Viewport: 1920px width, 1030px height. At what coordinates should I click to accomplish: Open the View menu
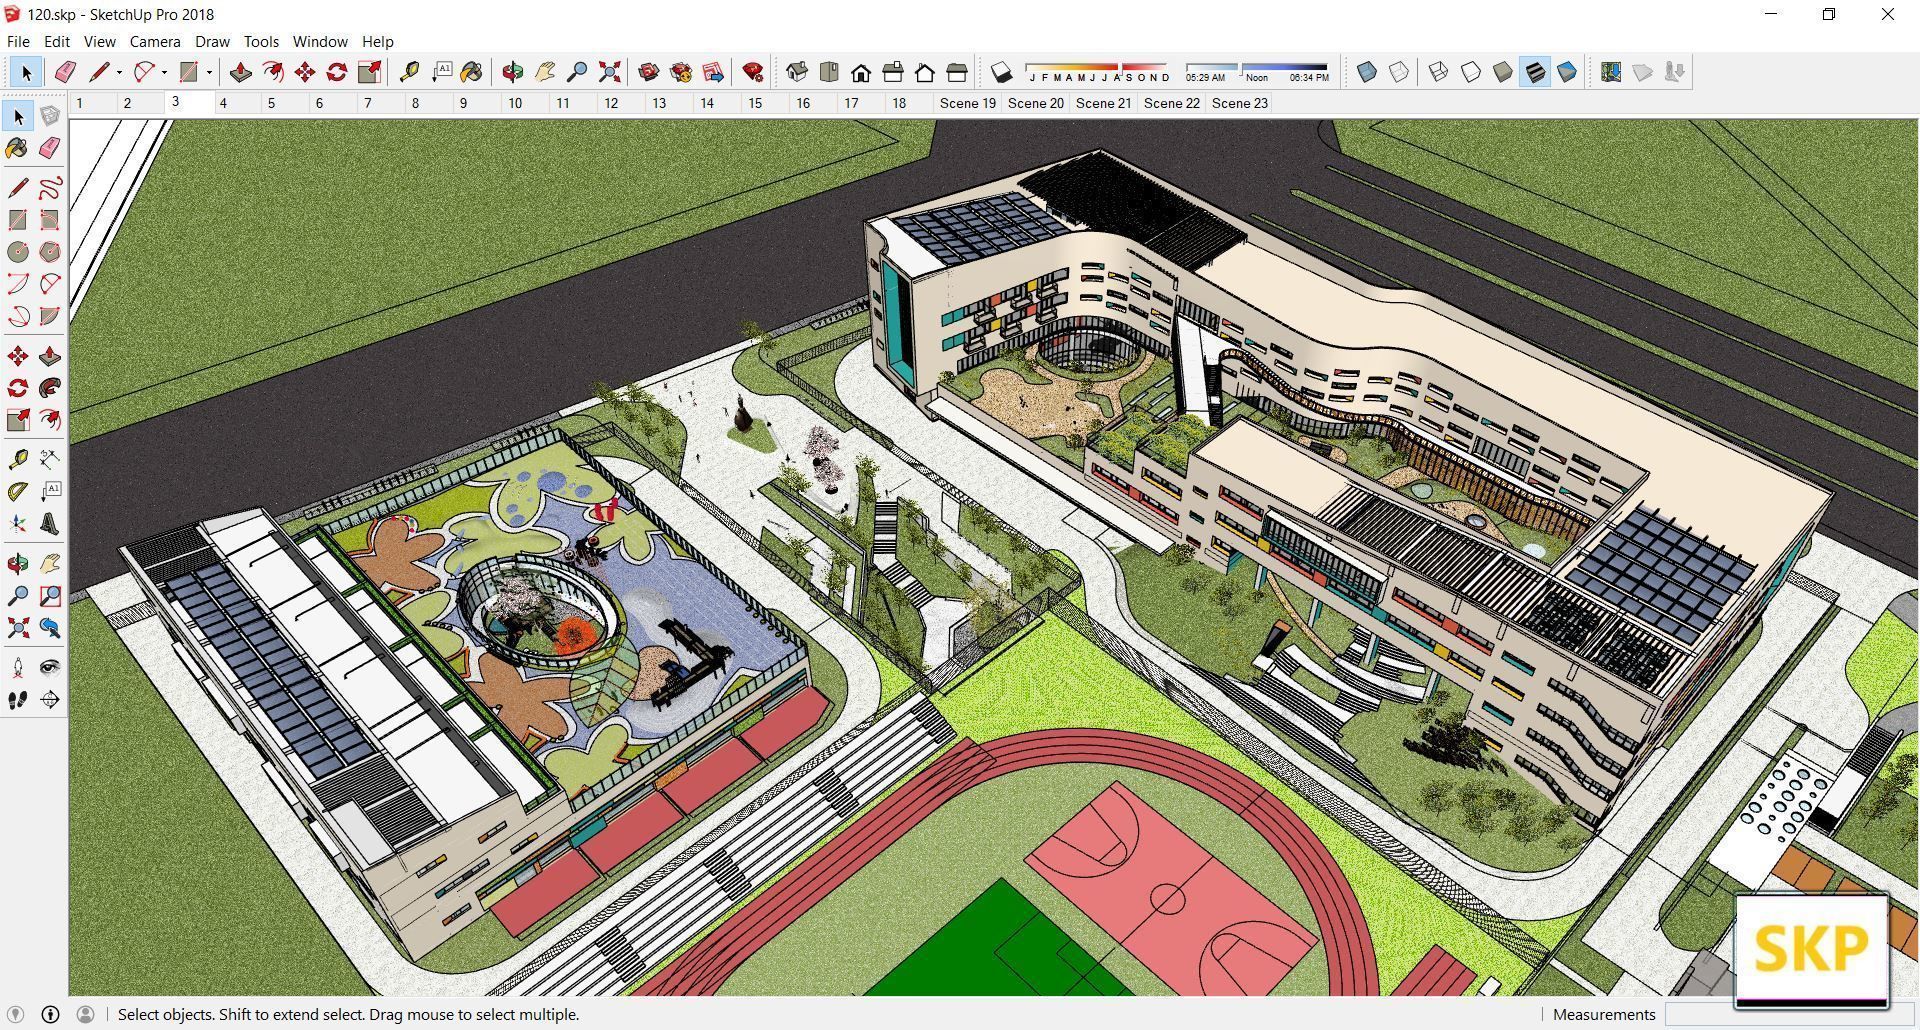tap(99, 41)
